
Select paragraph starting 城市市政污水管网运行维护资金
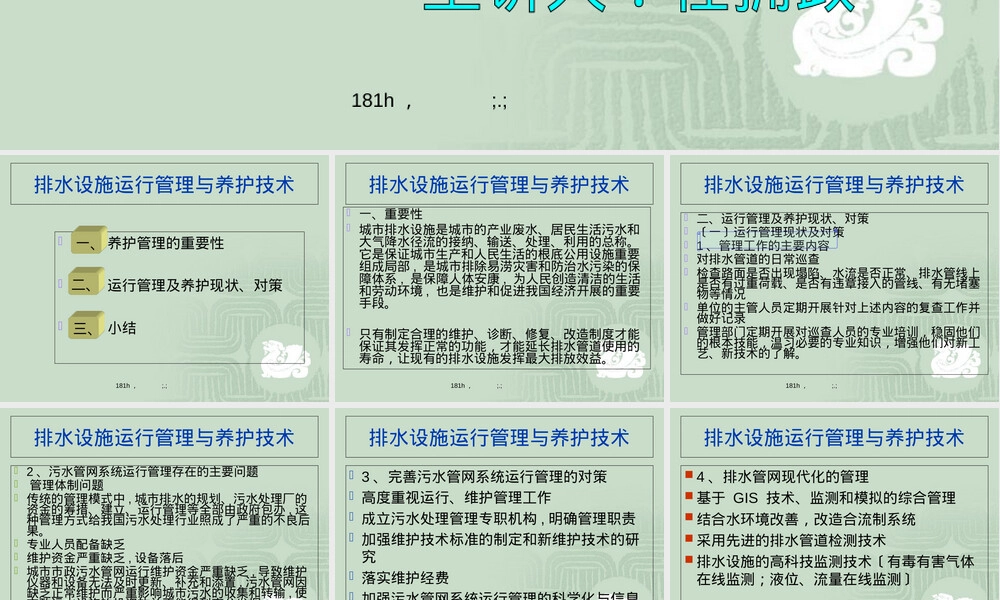[x=166, y=582]
